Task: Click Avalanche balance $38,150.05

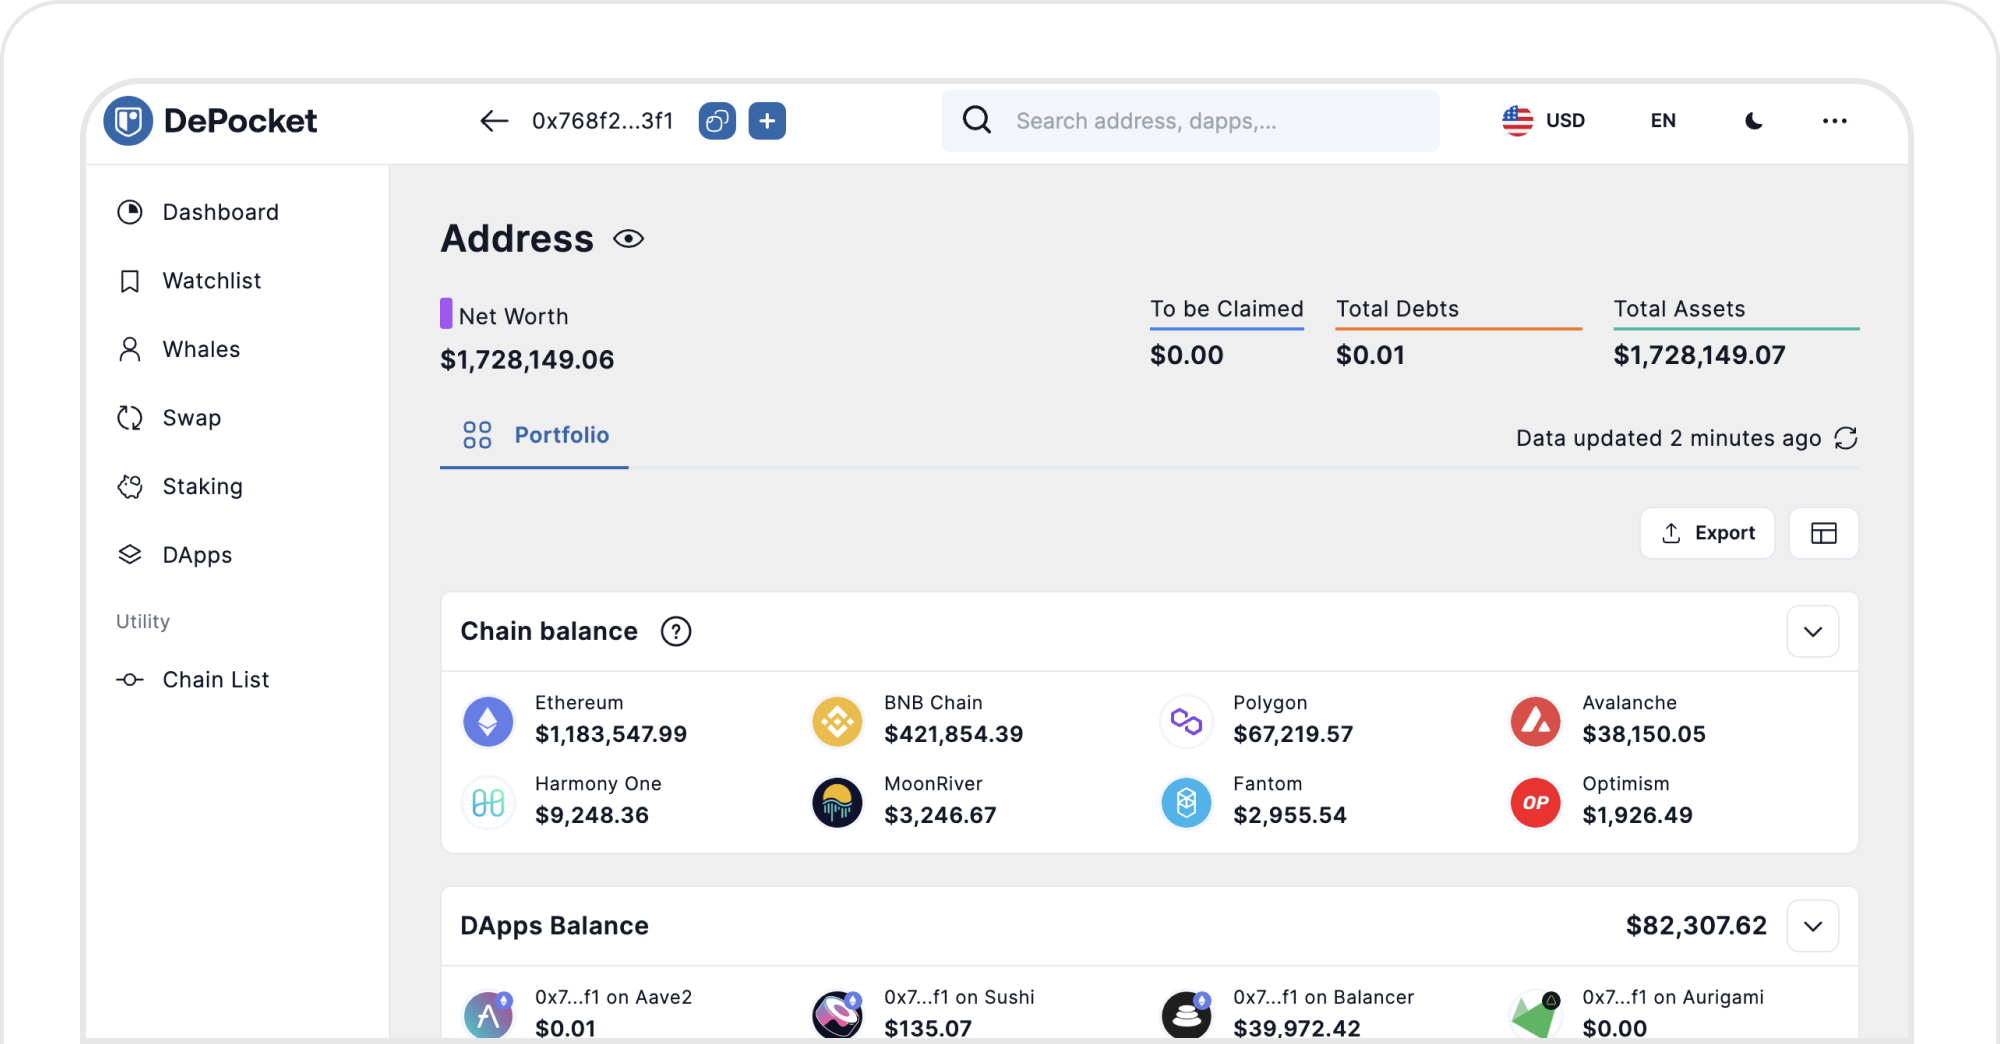Action: (x=1643, y=735)
